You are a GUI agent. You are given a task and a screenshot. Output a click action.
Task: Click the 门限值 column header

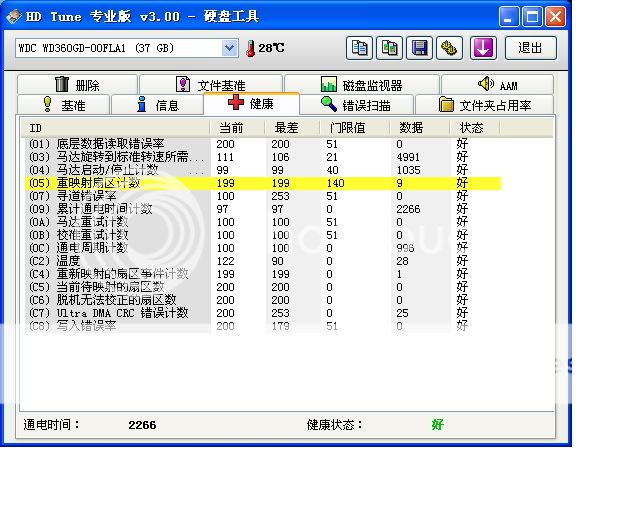point(347,128)
